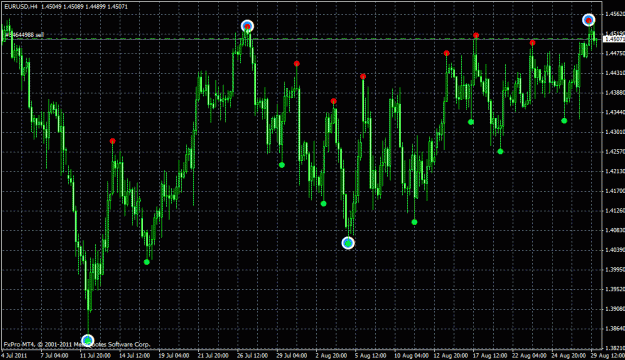
Task: Select the circled green dot at the chart's lowest low
Action: pos(88,340)
